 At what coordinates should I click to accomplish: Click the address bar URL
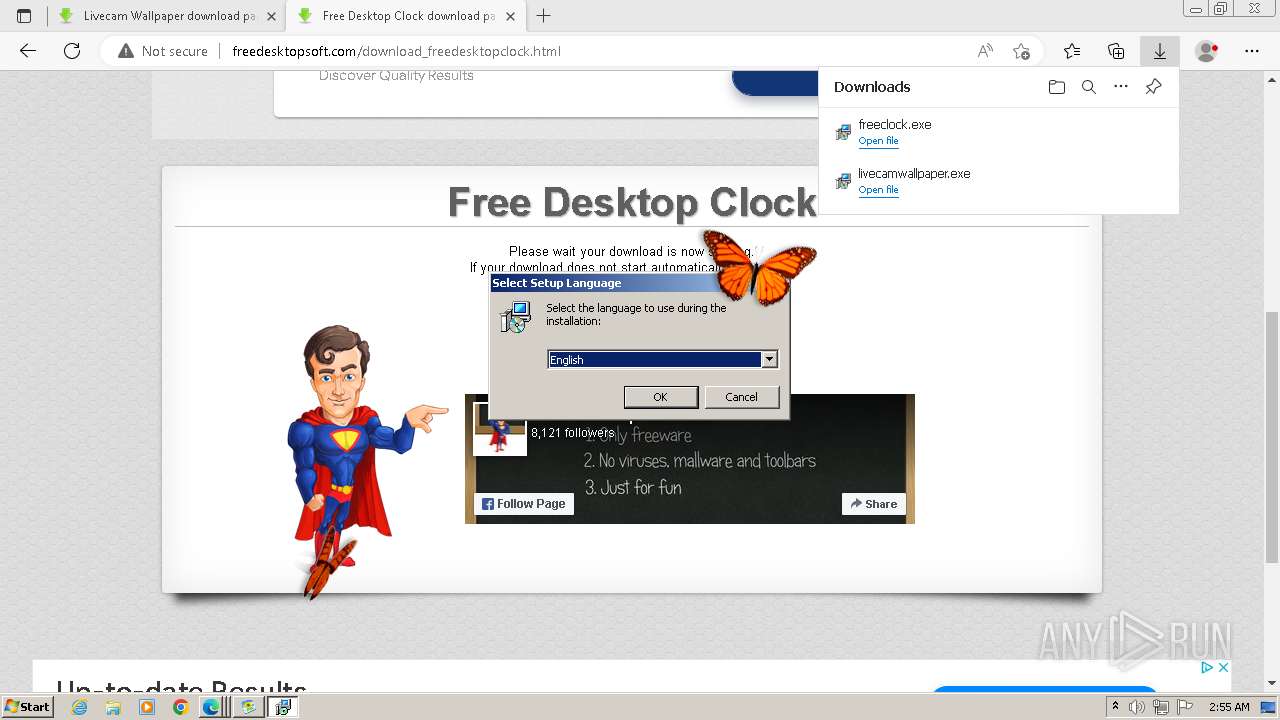tap(396, 51)
